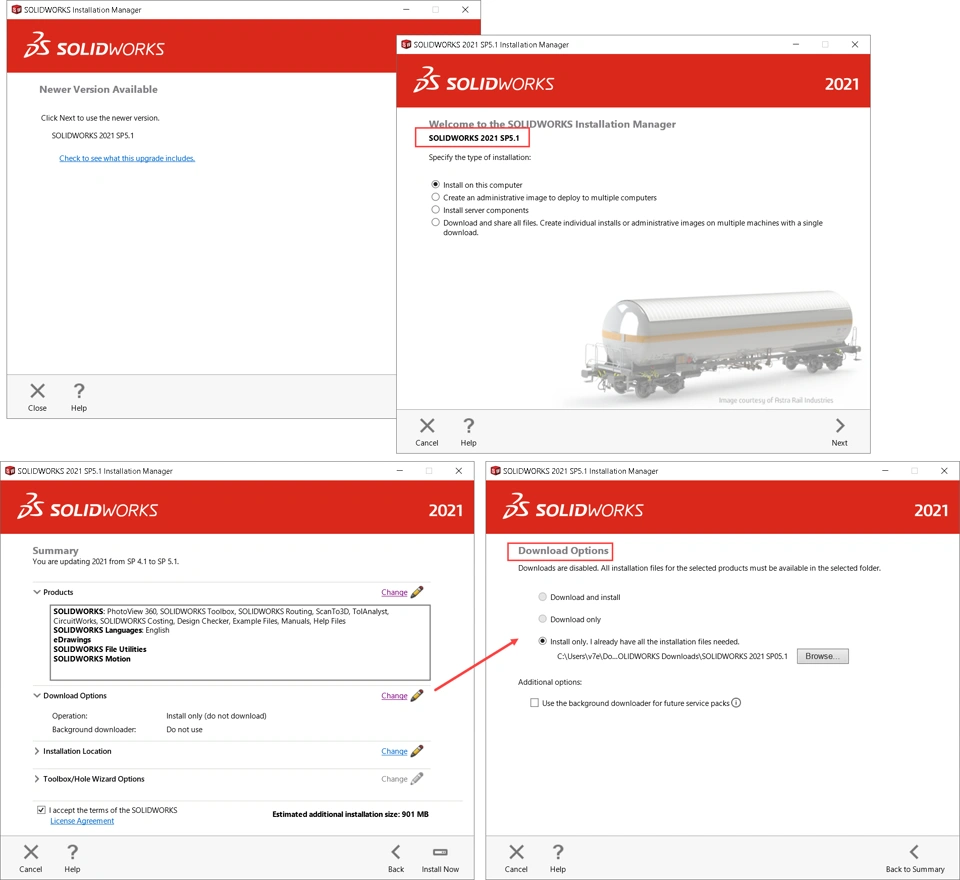Click Back to Summary arrow

[915, 858]
